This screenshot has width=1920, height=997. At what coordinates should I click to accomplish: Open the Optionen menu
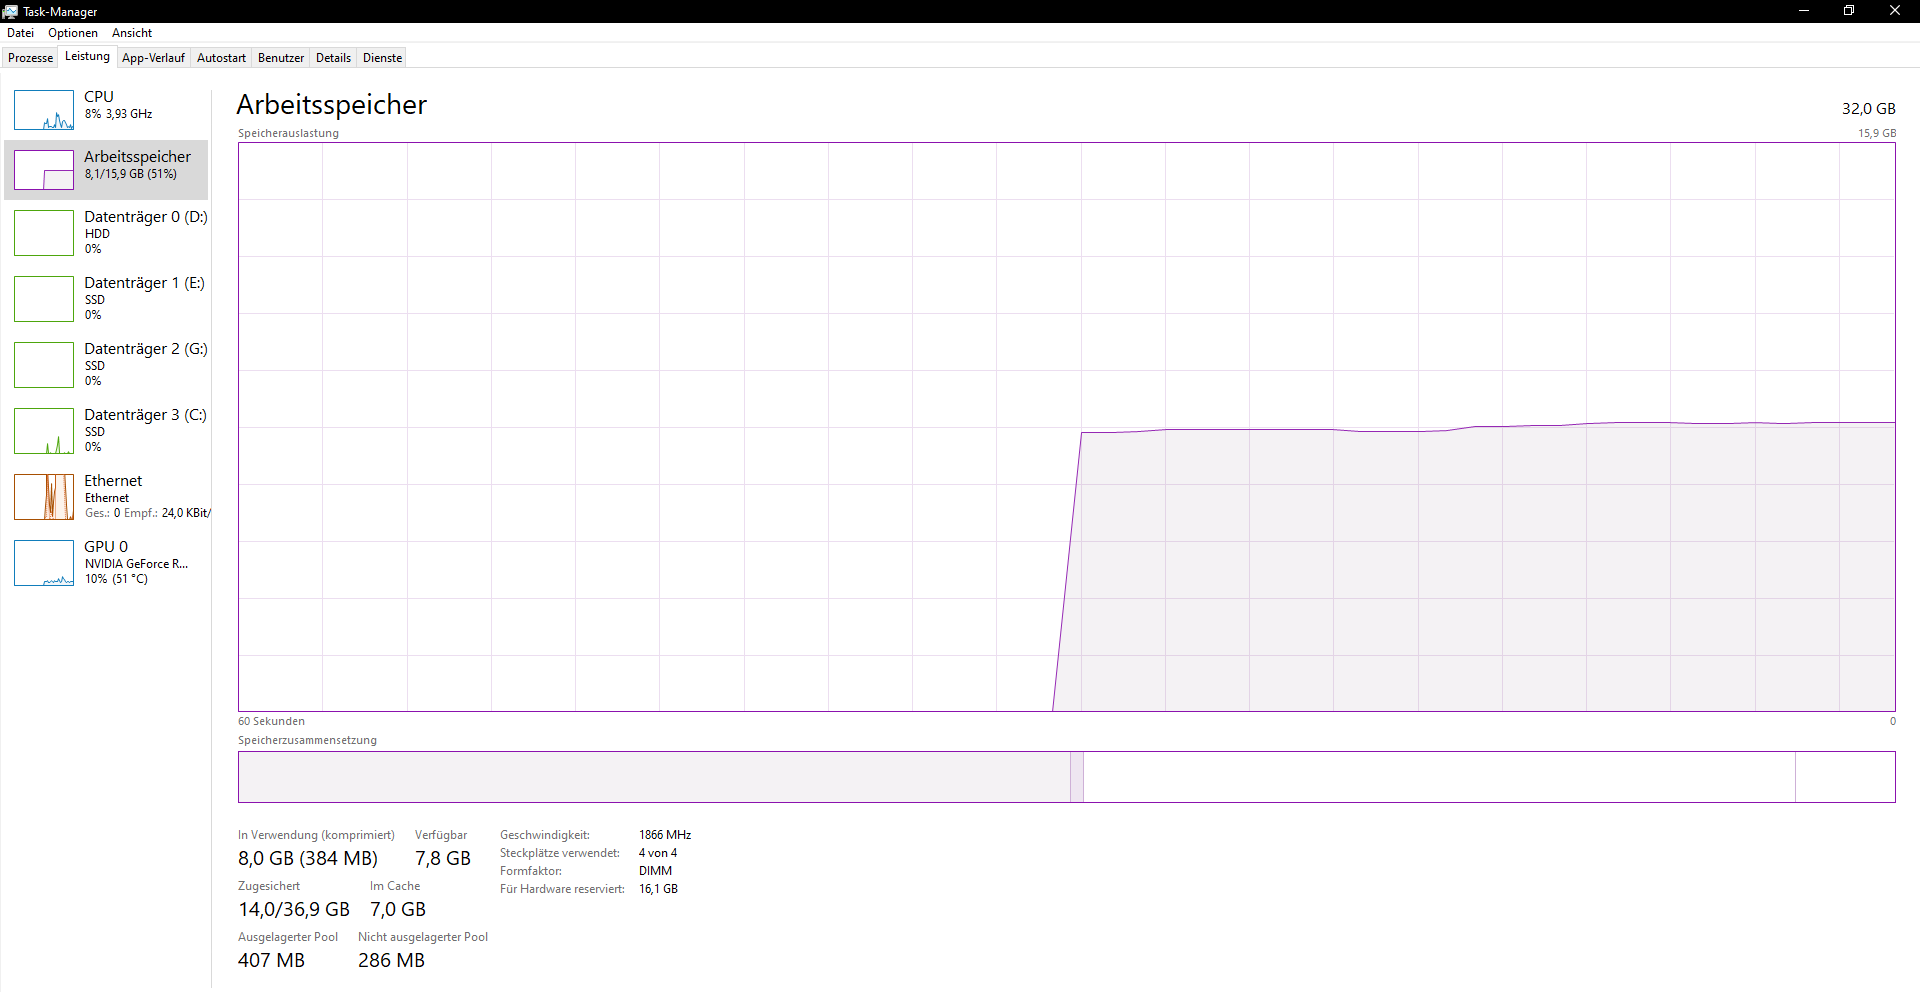pyautogui.click(x=72, y=32)
